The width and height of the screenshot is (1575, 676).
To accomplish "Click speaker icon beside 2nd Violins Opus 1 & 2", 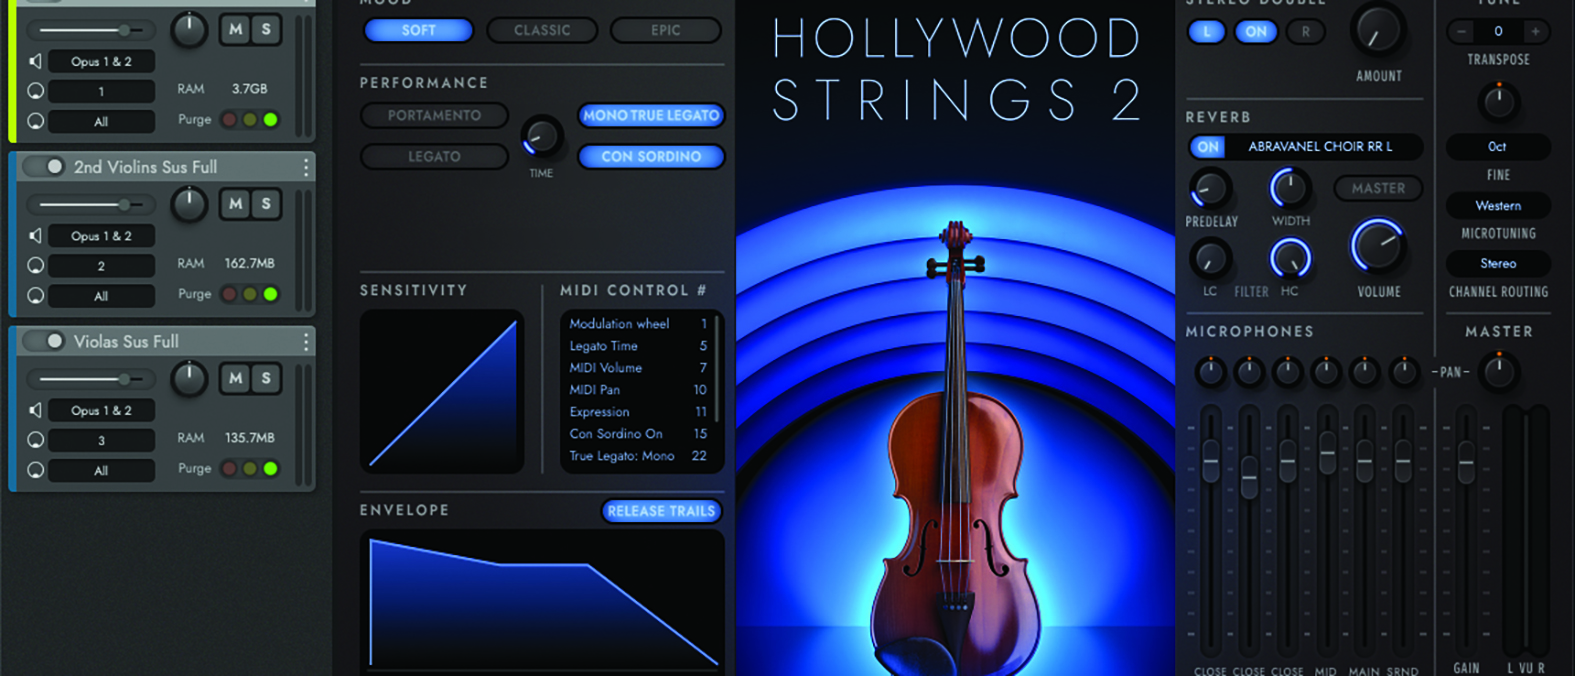I will click(x=35, y=236).
